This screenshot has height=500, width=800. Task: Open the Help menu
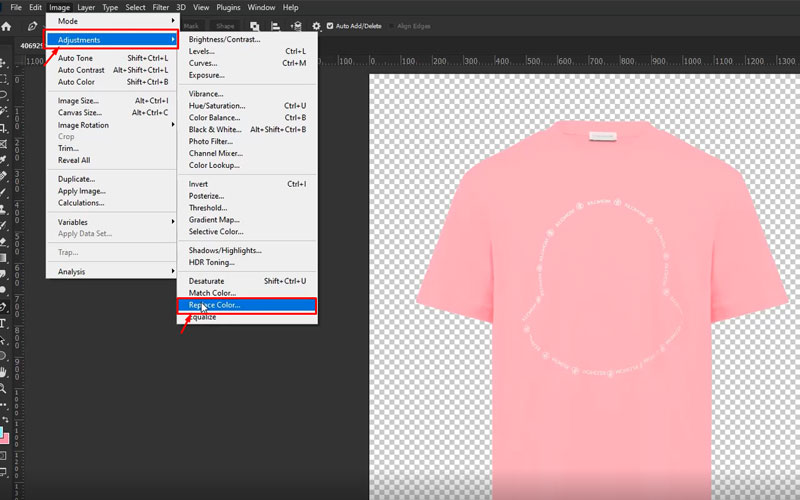pyautogui.click(x=290, y=7)
